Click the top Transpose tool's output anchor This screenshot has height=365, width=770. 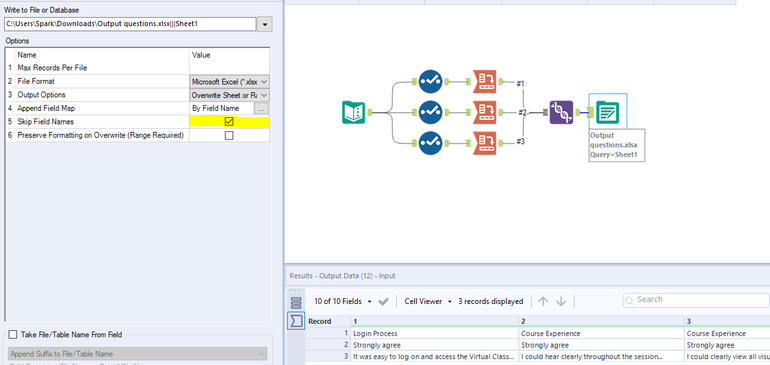tap(500, 82)
